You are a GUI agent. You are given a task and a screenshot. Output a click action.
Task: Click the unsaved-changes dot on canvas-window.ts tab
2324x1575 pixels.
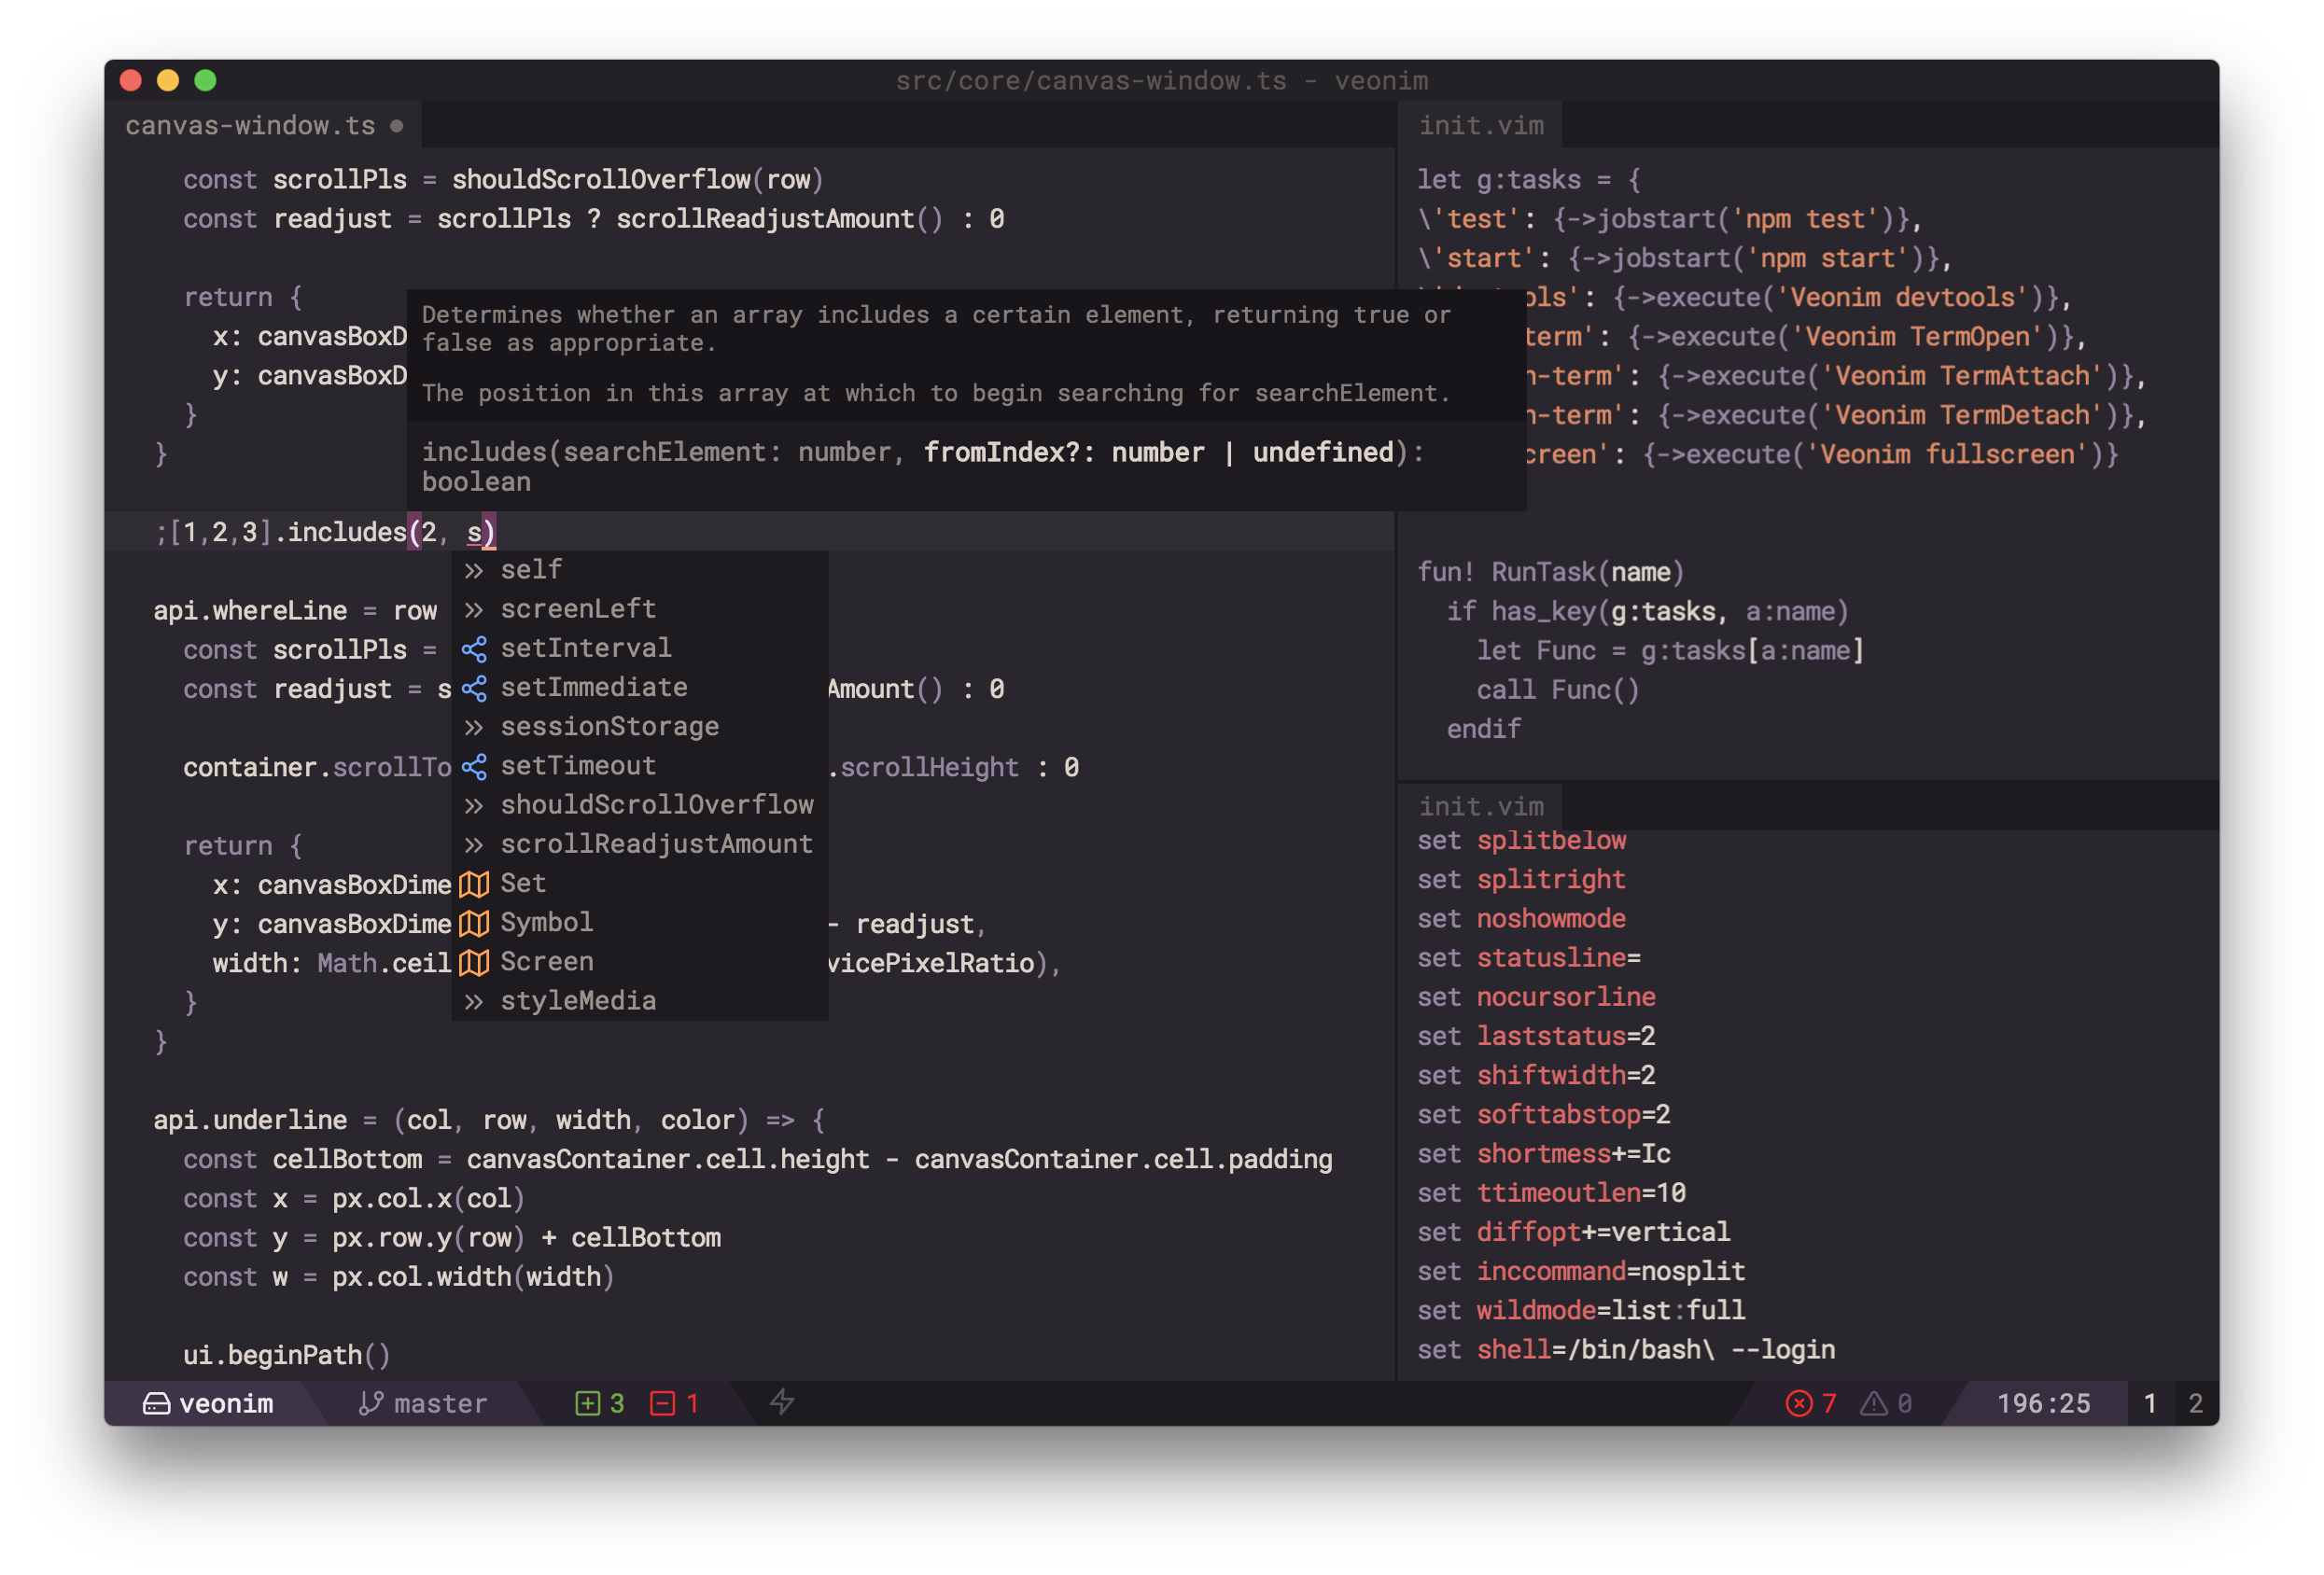[397, 126]
